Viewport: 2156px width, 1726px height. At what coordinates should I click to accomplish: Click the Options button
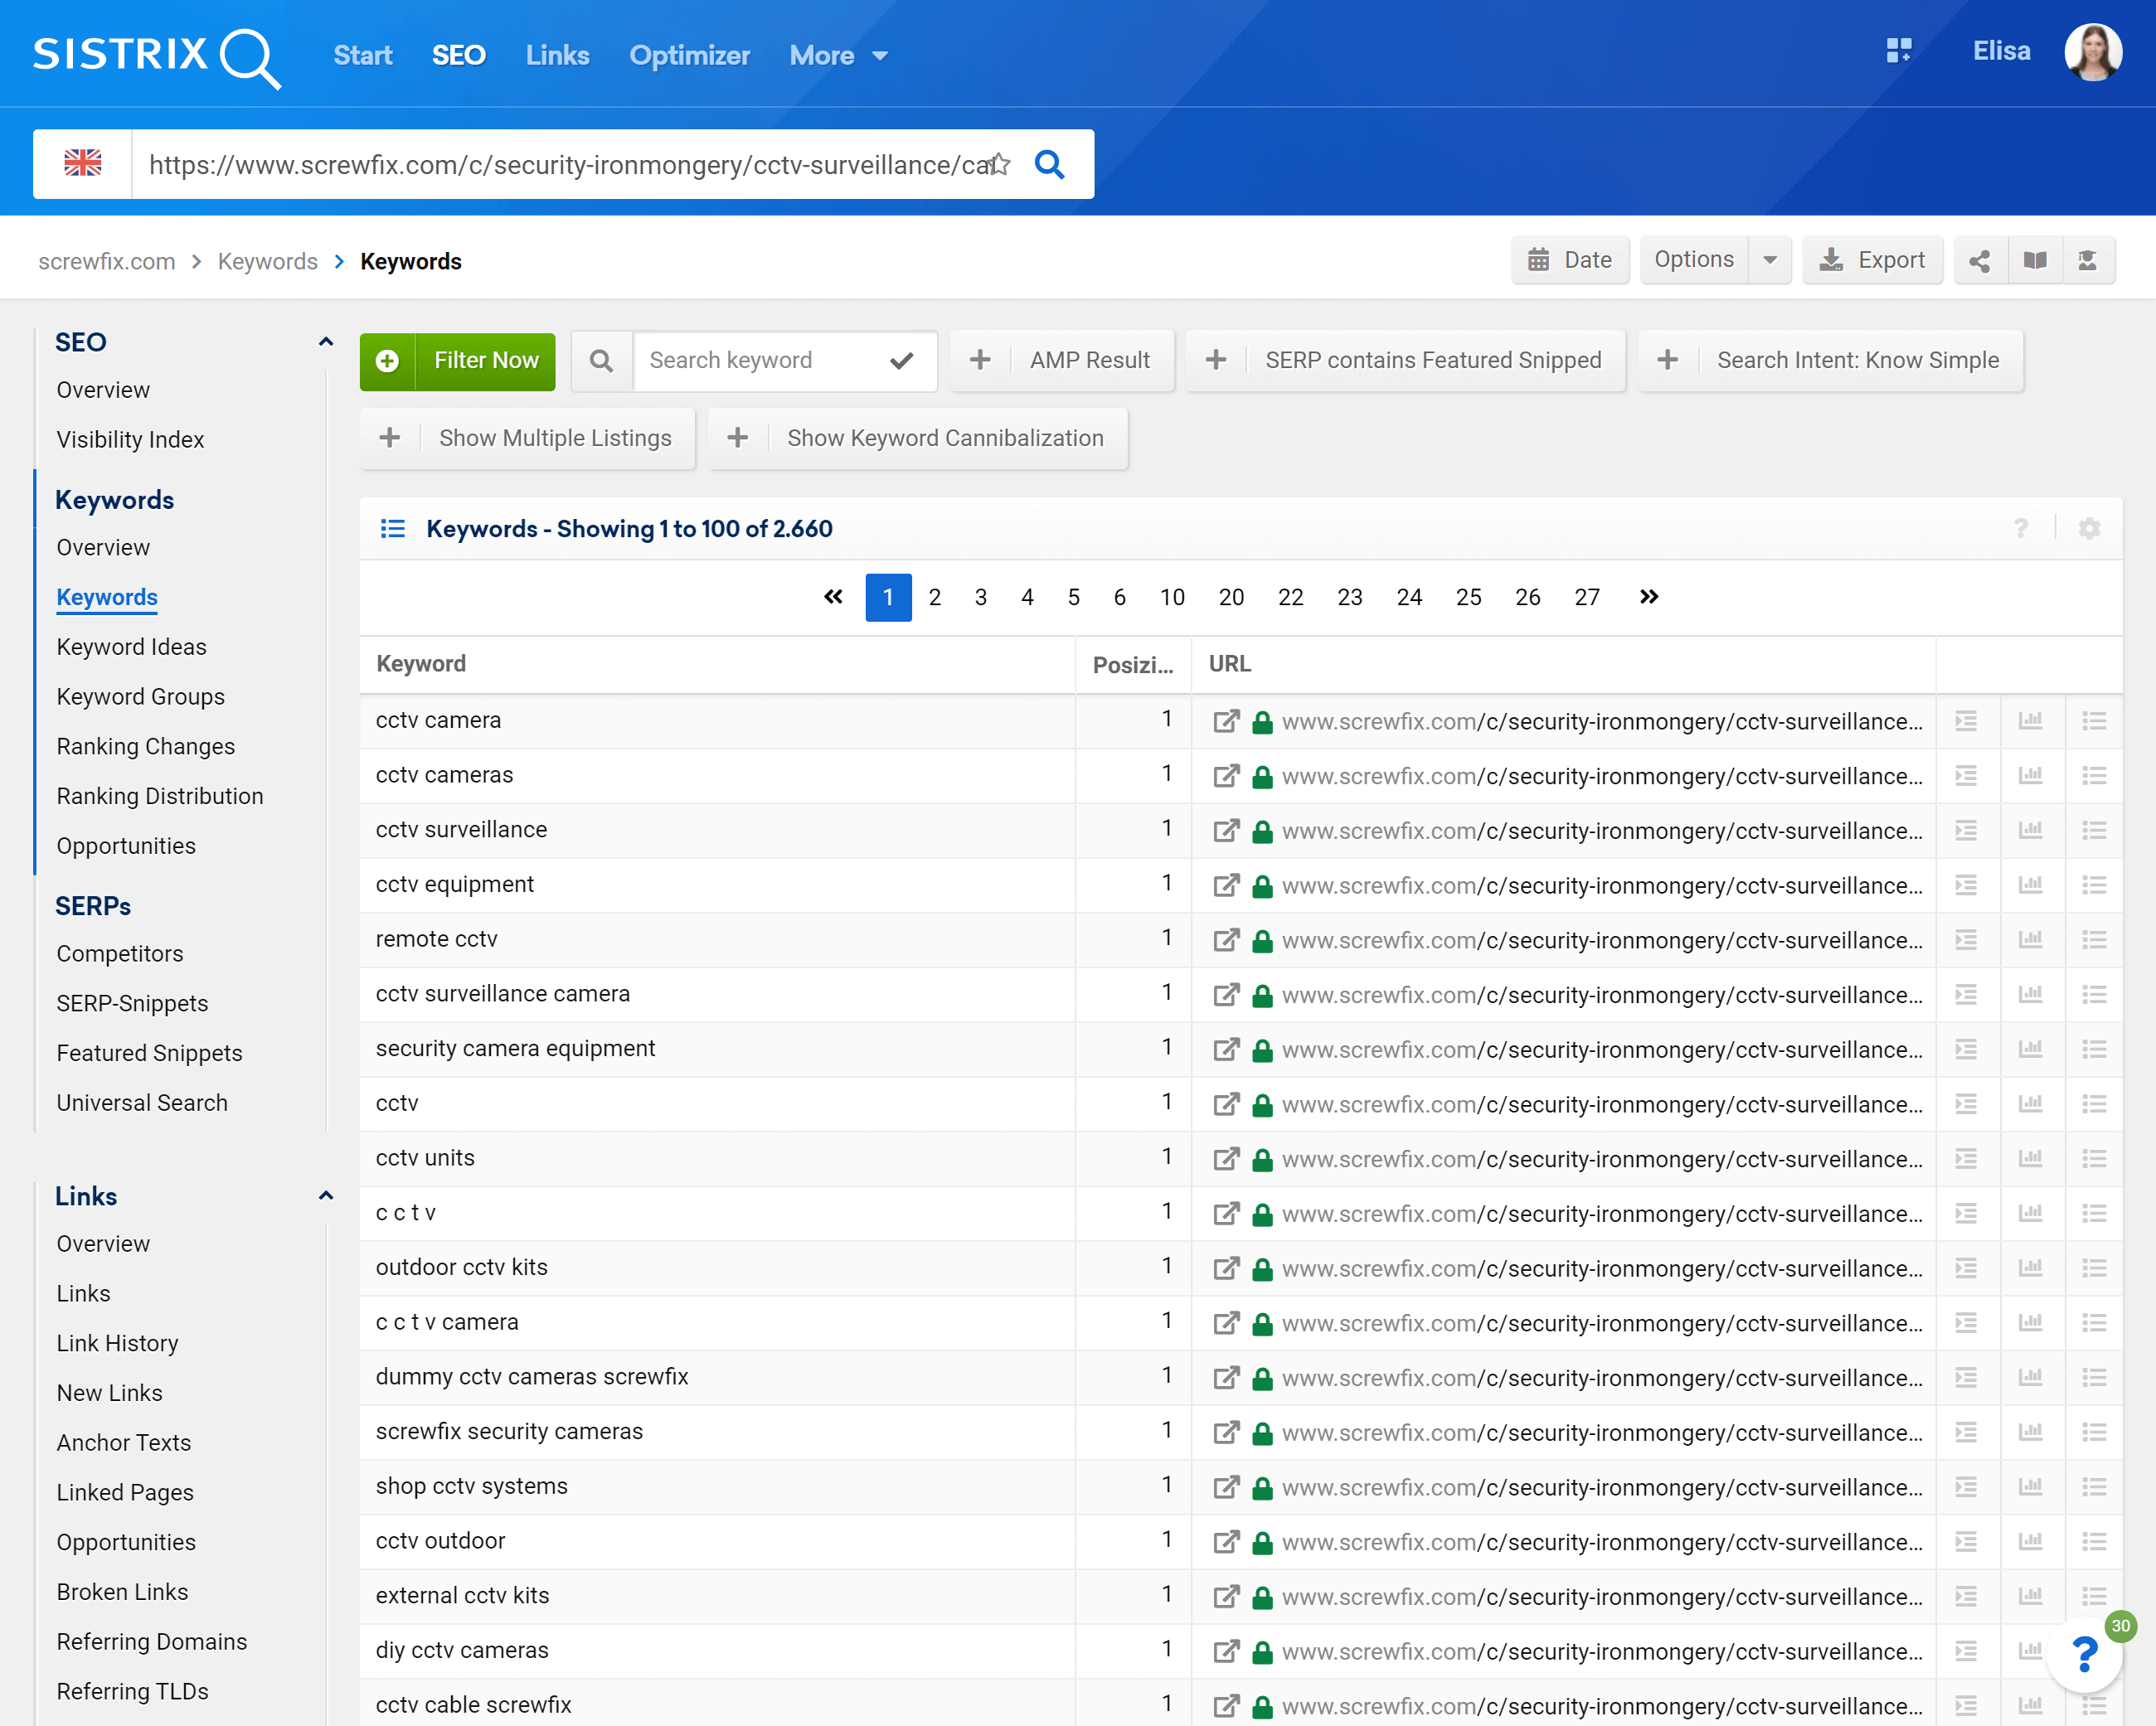coord(1694,260)
